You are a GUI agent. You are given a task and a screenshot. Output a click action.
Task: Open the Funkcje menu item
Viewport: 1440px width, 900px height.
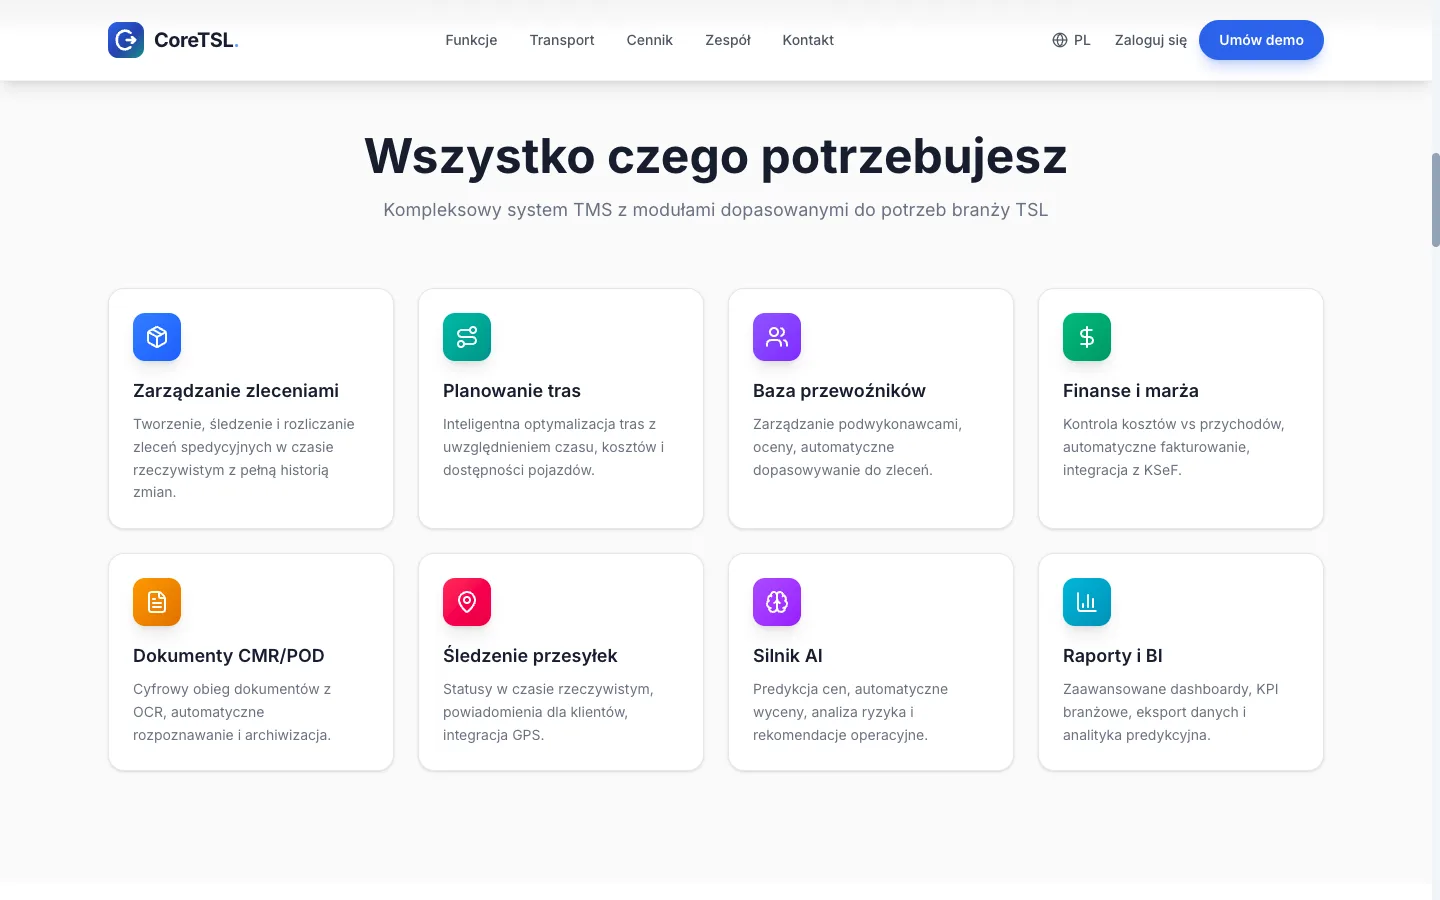[471, 40]
